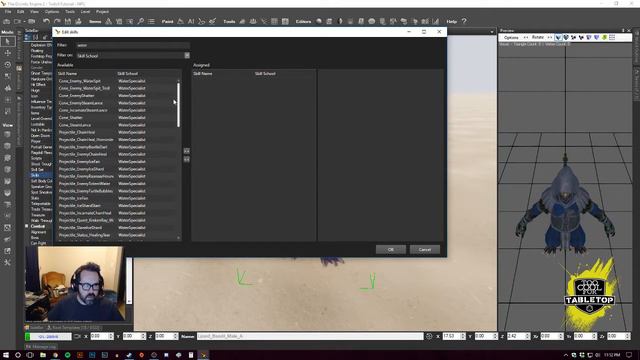Open Task View on the taskbar
This screenshot has width=640, height=360.
coord(30,355)
